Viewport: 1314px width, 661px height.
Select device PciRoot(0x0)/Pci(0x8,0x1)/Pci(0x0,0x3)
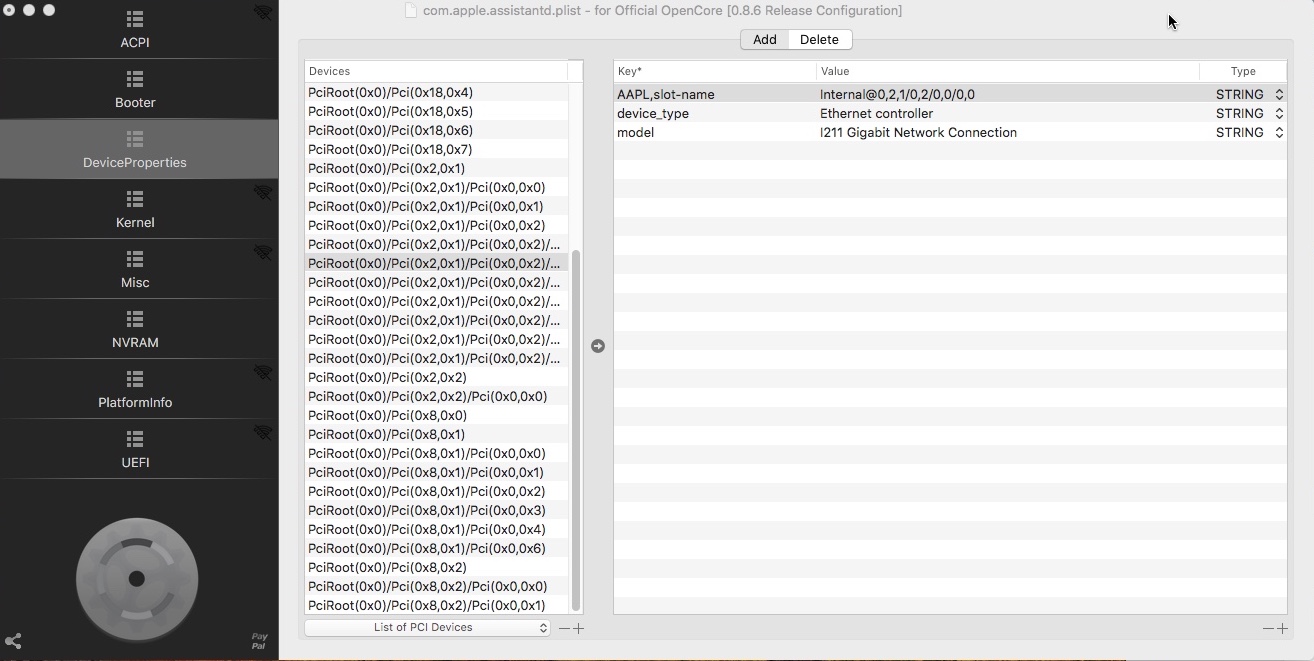tap(436, 510)
